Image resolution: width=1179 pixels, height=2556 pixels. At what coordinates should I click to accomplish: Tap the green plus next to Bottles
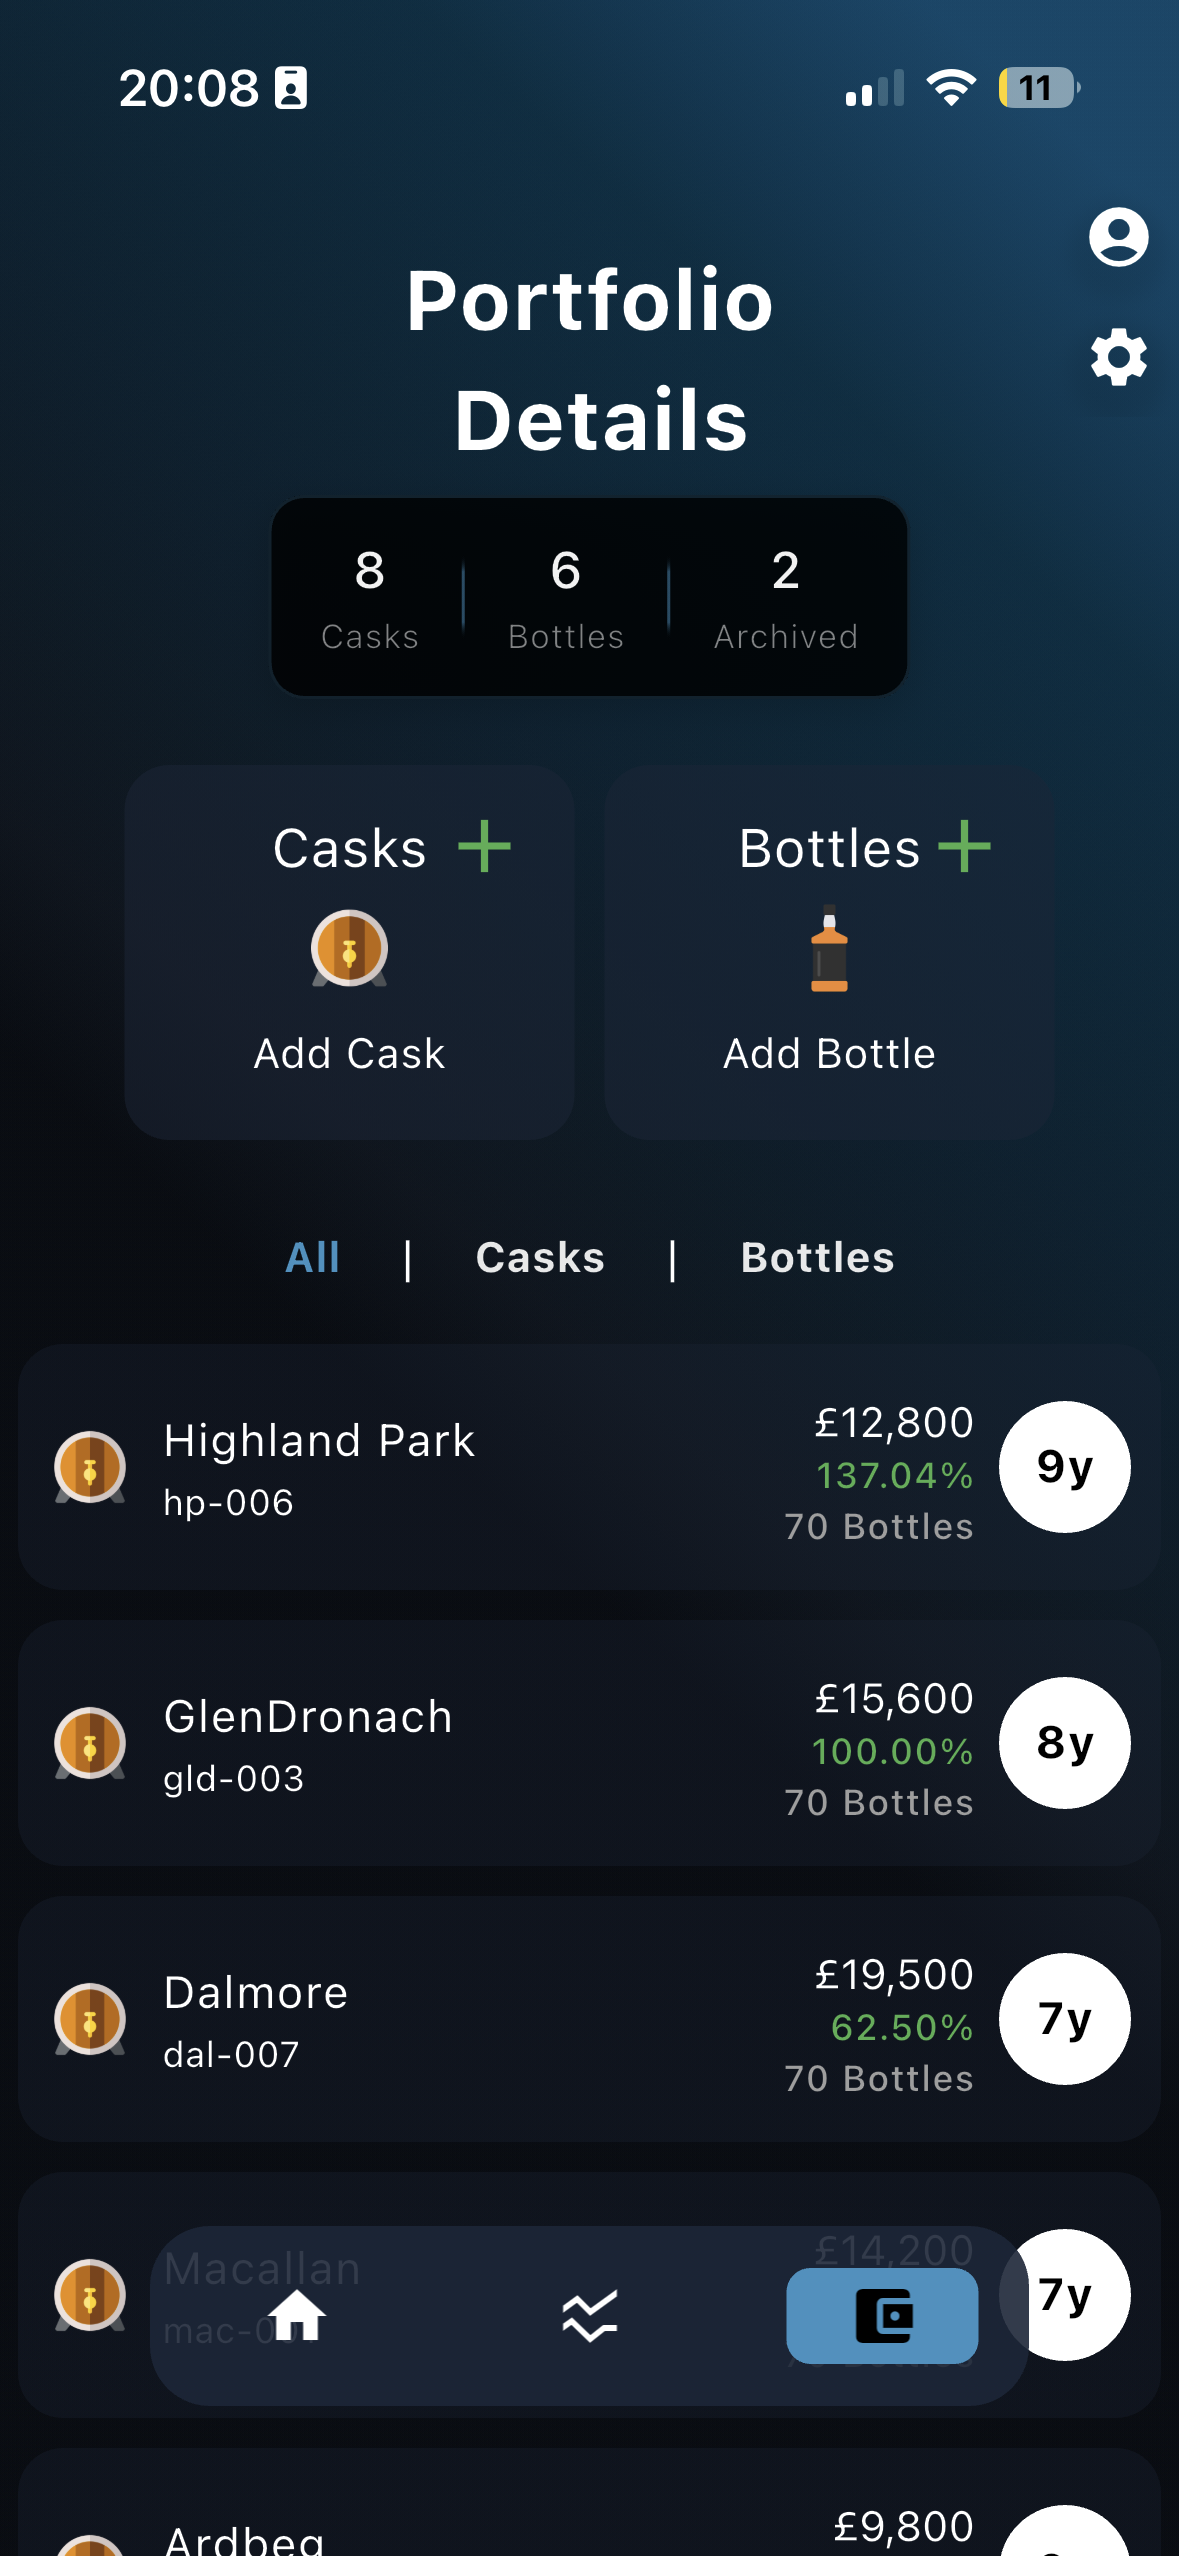(965, 847)
